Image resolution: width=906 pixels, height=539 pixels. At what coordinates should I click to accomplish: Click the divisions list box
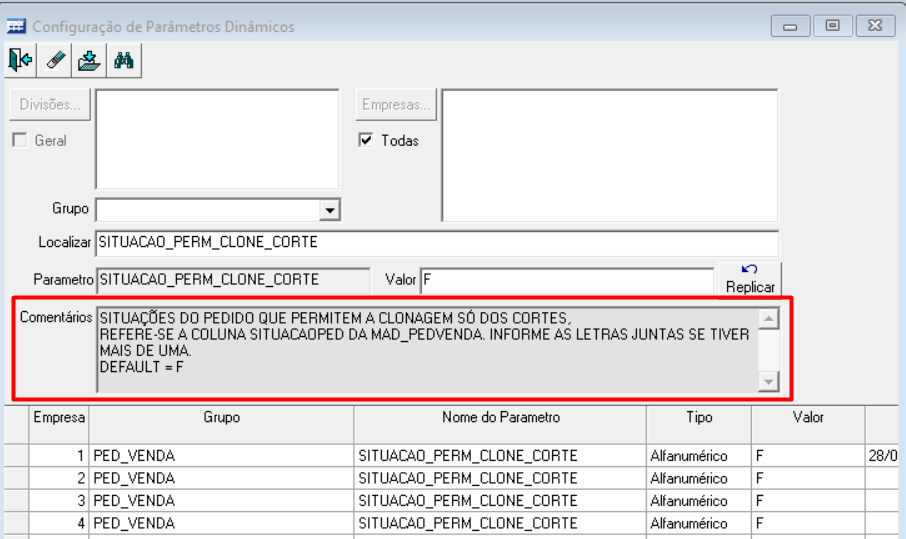pos(217,139)
